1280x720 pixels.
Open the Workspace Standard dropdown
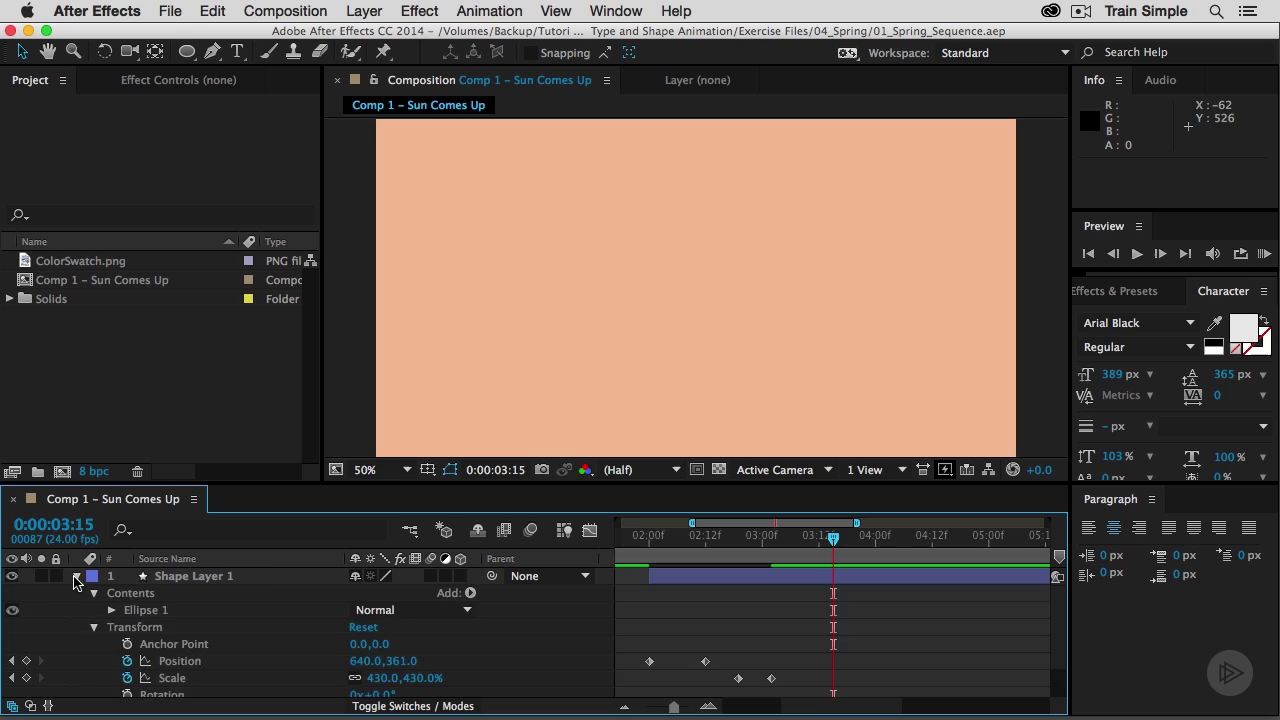[x=1004, y=53]
